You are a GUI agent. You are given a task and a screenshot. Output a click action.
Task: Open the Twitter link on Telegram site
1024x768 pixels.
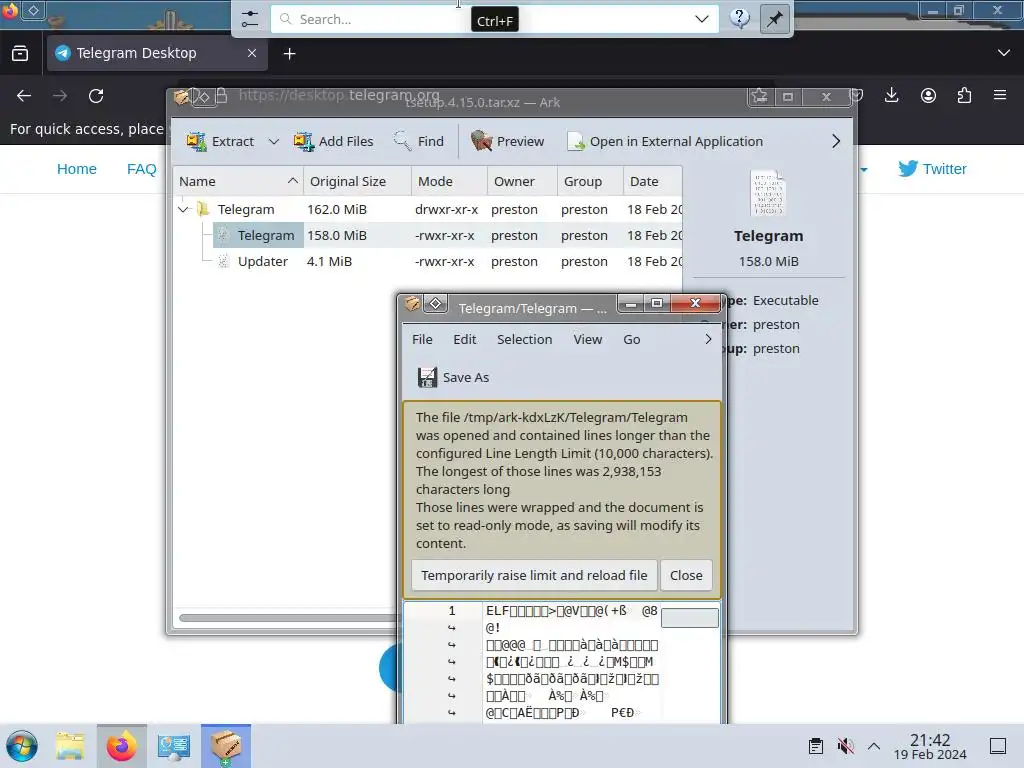[x=933, y=169]
